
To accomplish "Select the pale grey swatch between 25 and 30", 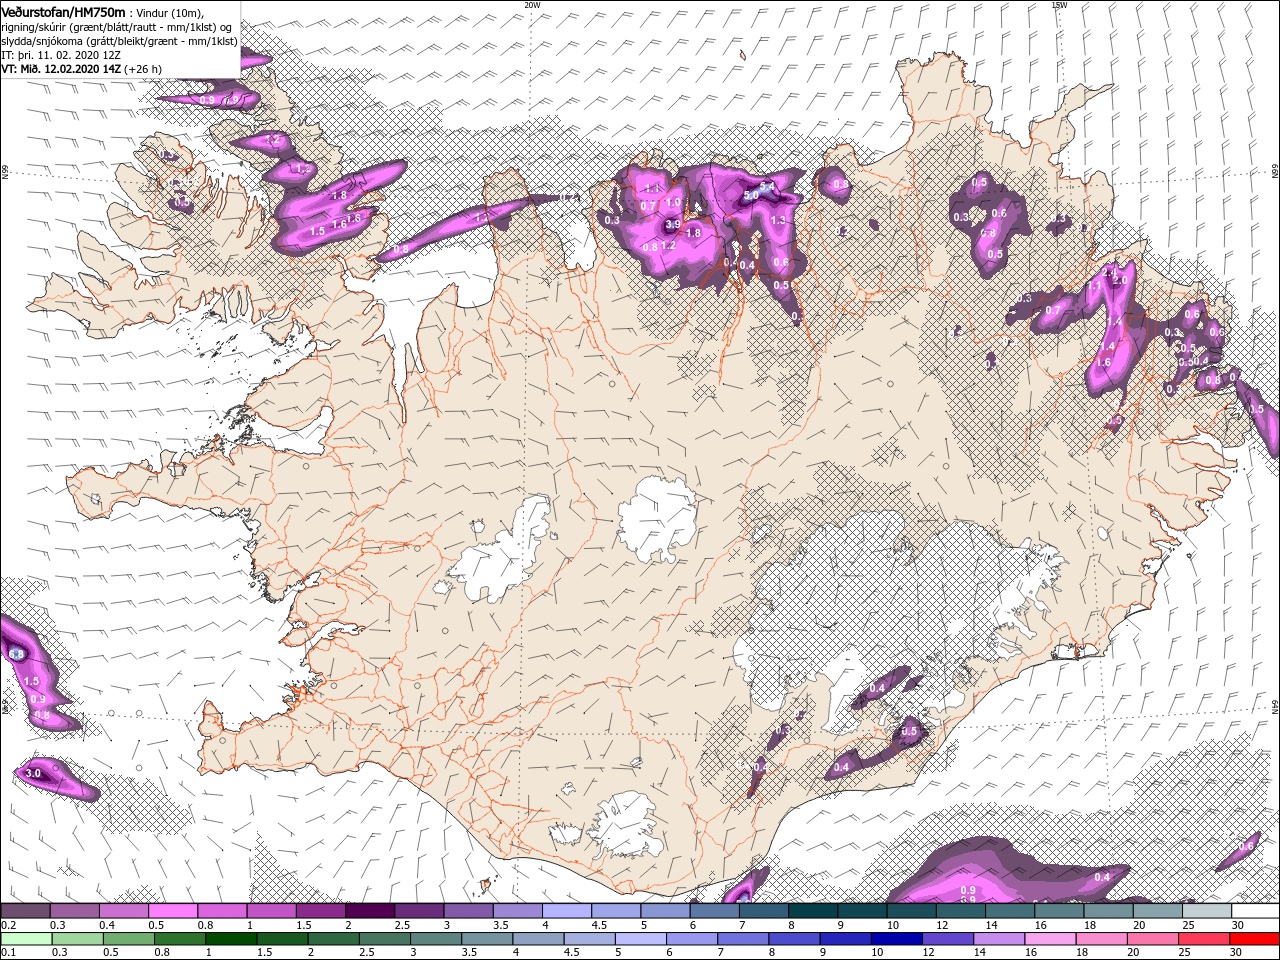I will coord(1206,911).
